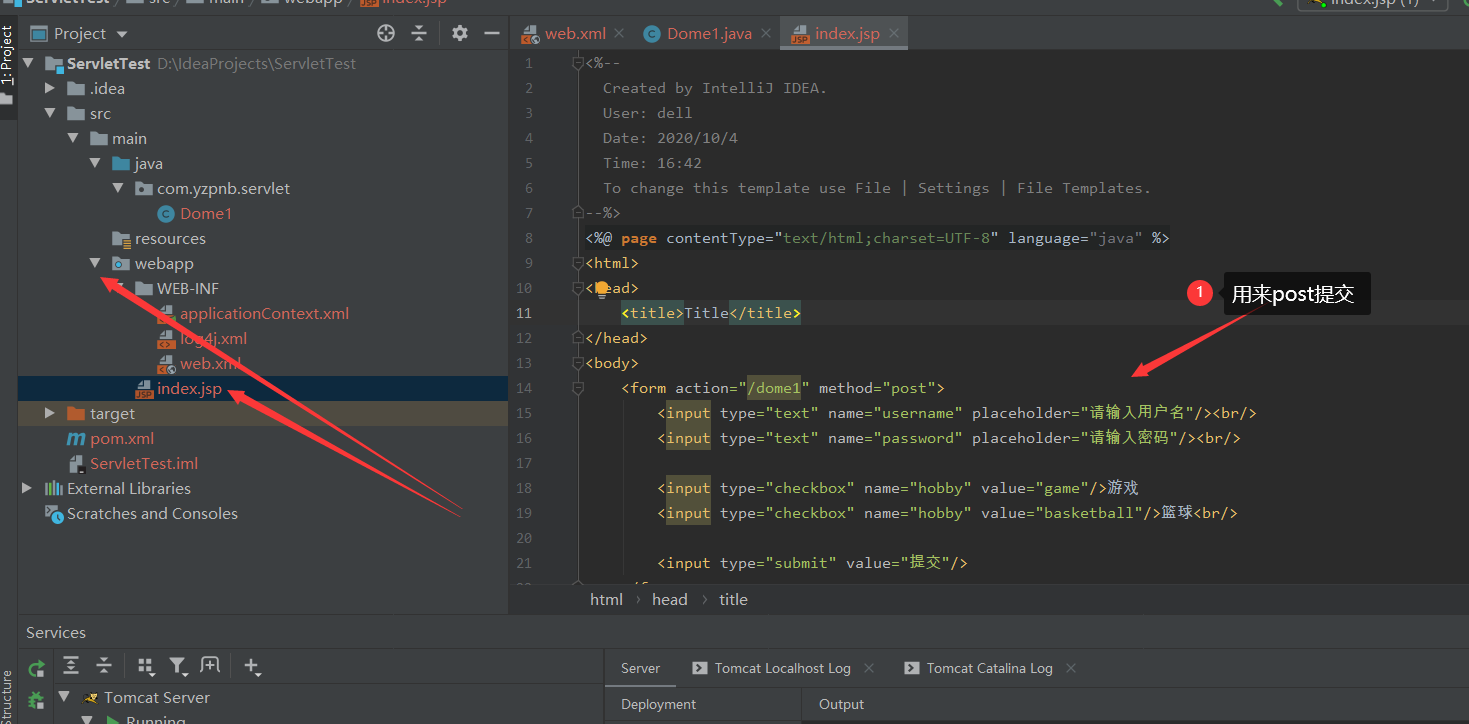Expand the target folder
This screenshot has height=724, width=1469.
(x=50, y=413)
